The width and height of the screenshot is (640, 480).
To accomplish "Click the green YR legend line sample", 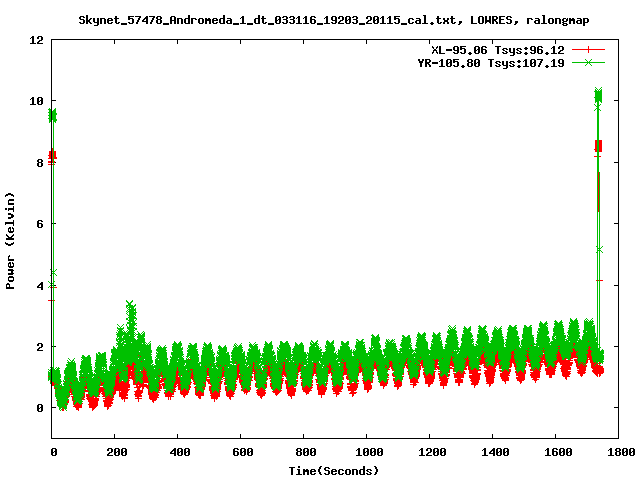I will (x=588, y=62).
